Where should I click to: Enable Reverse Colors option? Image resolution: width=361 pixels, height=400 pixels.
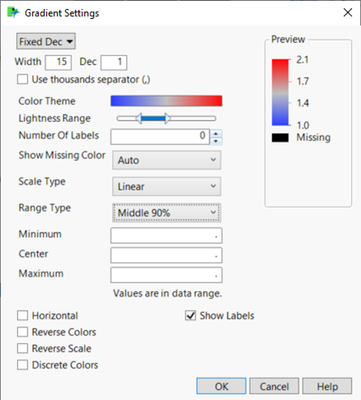(x=22, y=332)
